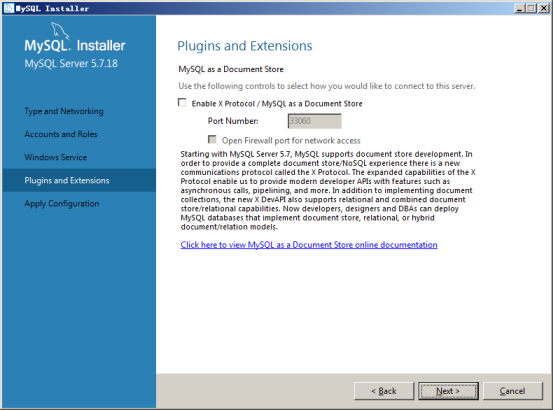Image resolution: width=553 pixels, height=411 pixels.
Task: Close the MySQL Installer window
Action: click(x=543, y=8)
